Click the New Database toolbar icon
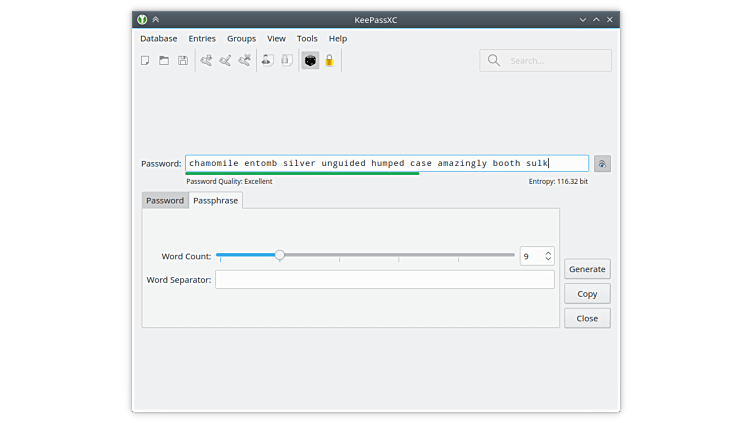The image size is (752, 423). (x=145, y=61)
